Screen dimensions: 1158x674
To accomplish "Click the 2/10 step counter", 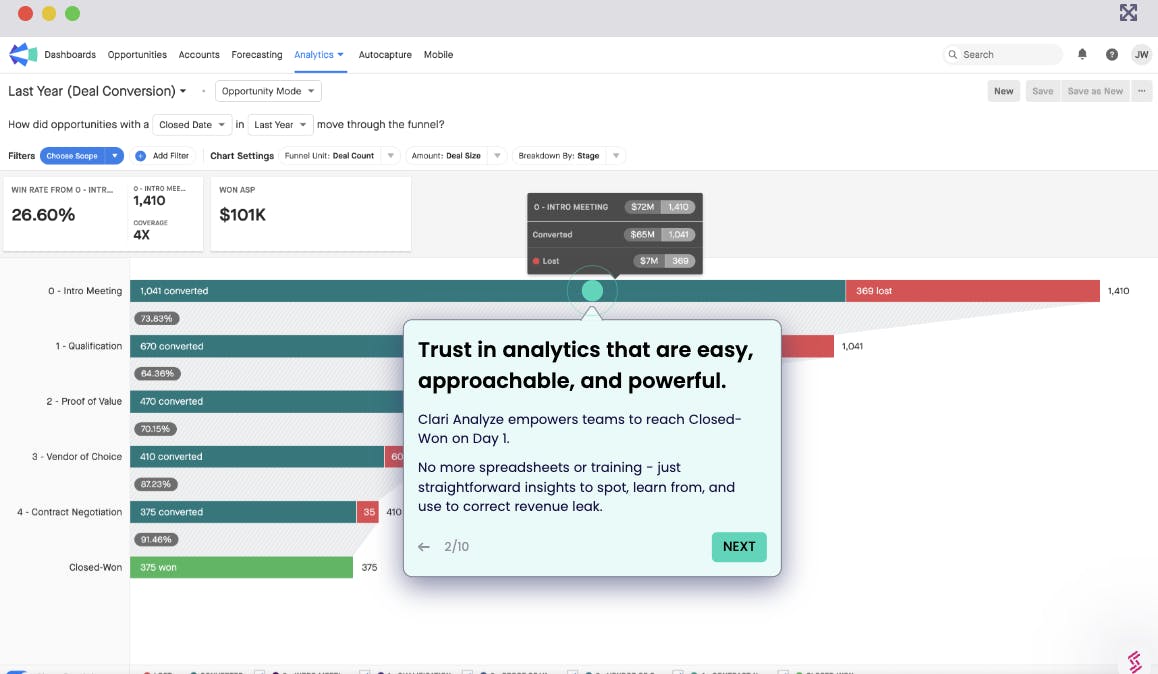I will point(456,547).
